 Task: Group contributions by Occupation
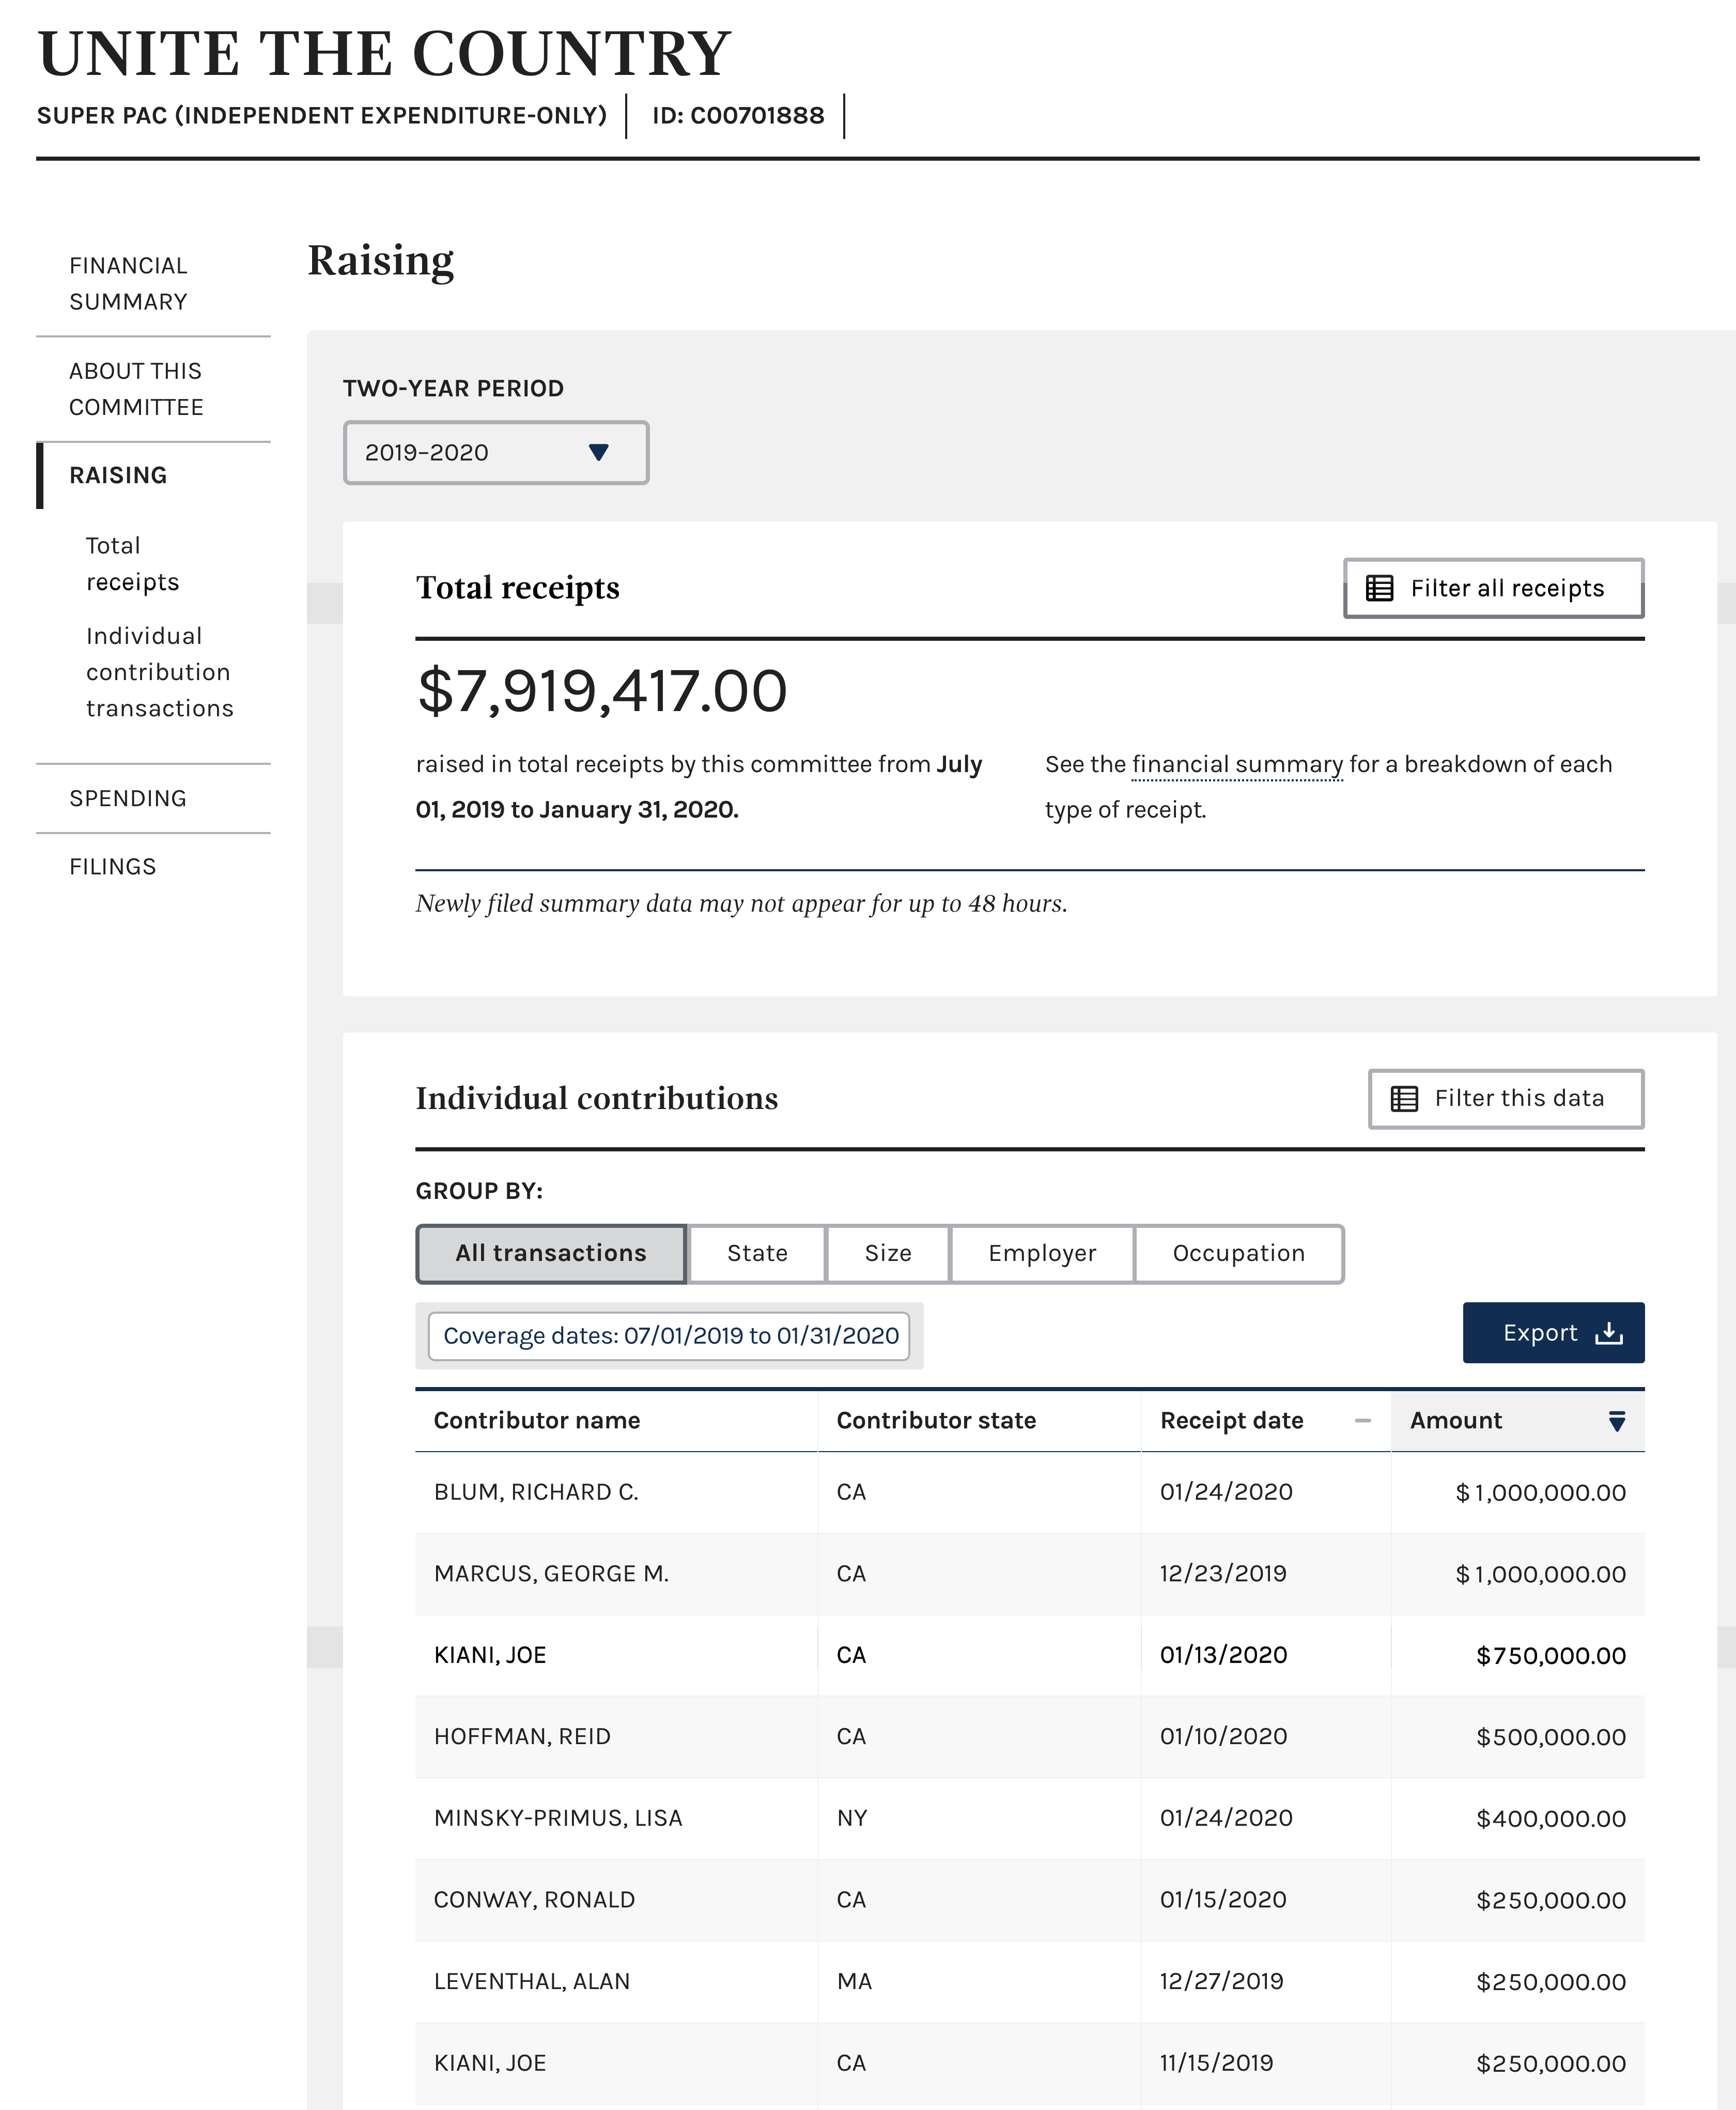pyautogui.click(x=1238, y=1253)
